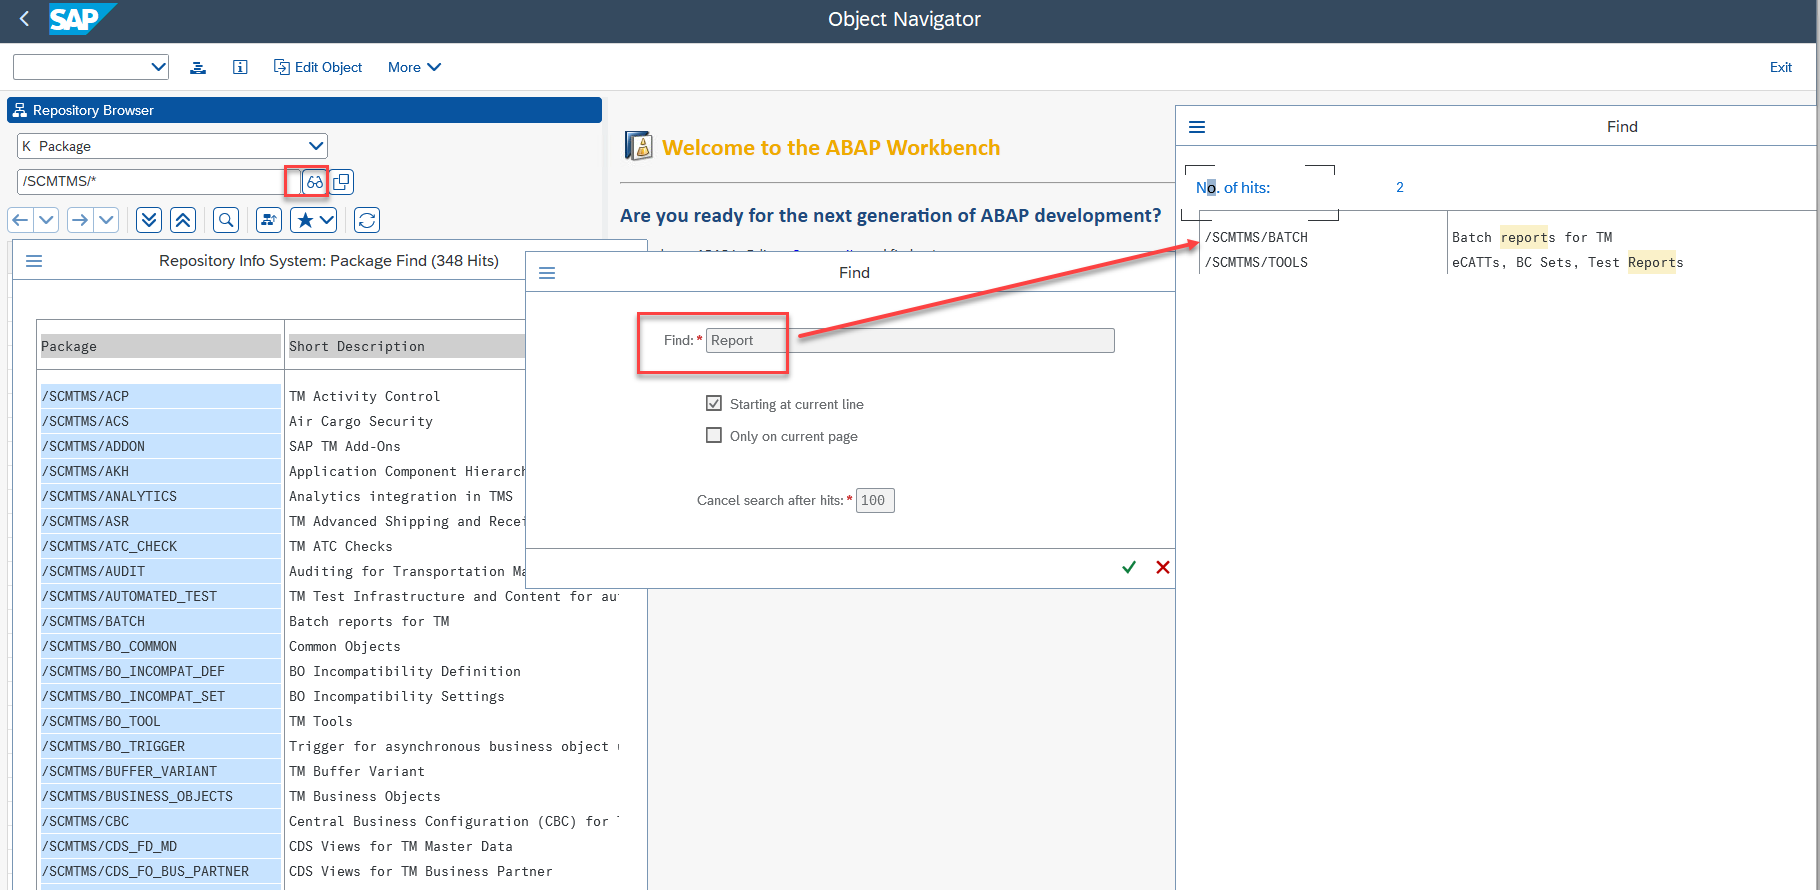Viewport: 1820px width, 890px height.
Task: Refresh the object list
Action: (x=367, y=220)
